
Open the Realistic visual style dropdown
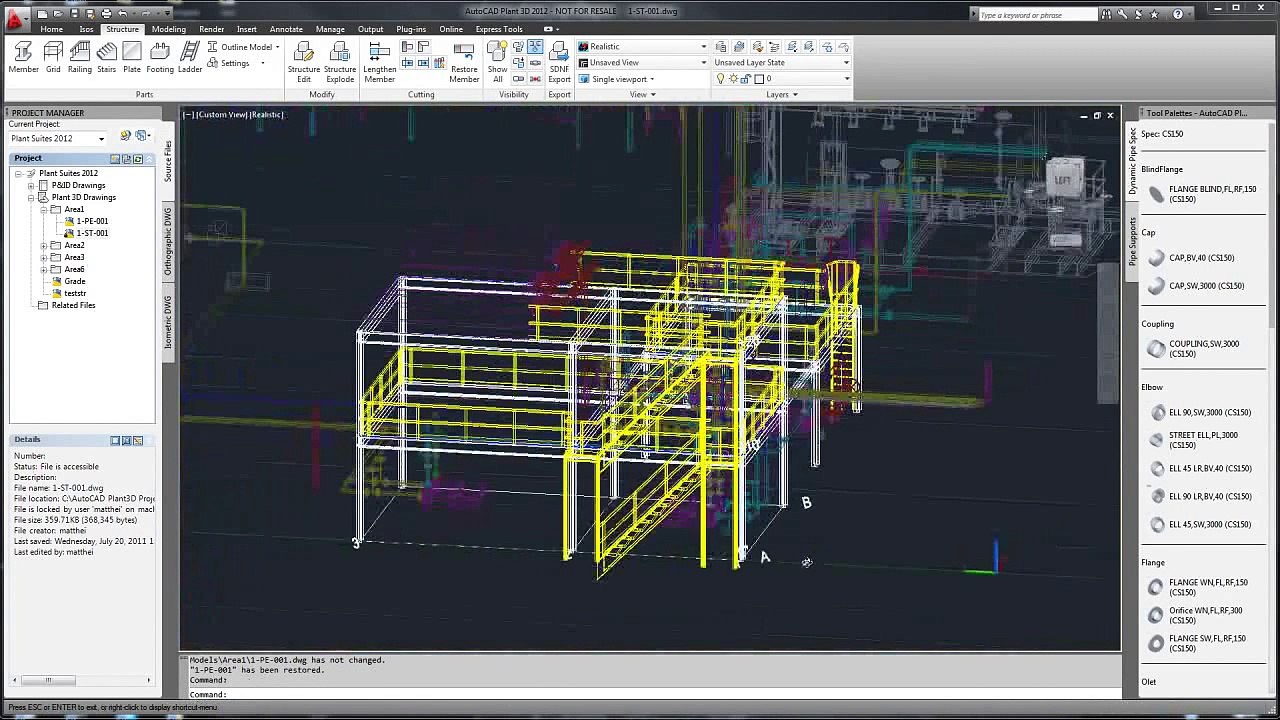[x=643, y=46]
